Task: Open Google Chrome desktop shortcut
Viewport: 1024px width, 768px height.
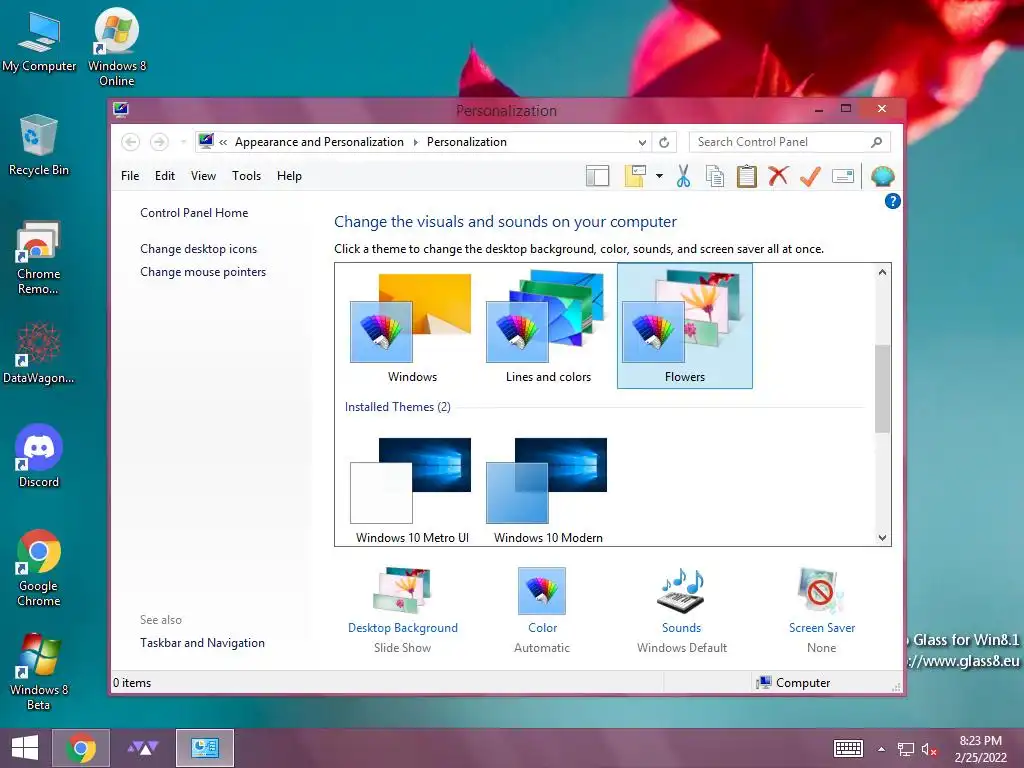Action: click(39, 568)
